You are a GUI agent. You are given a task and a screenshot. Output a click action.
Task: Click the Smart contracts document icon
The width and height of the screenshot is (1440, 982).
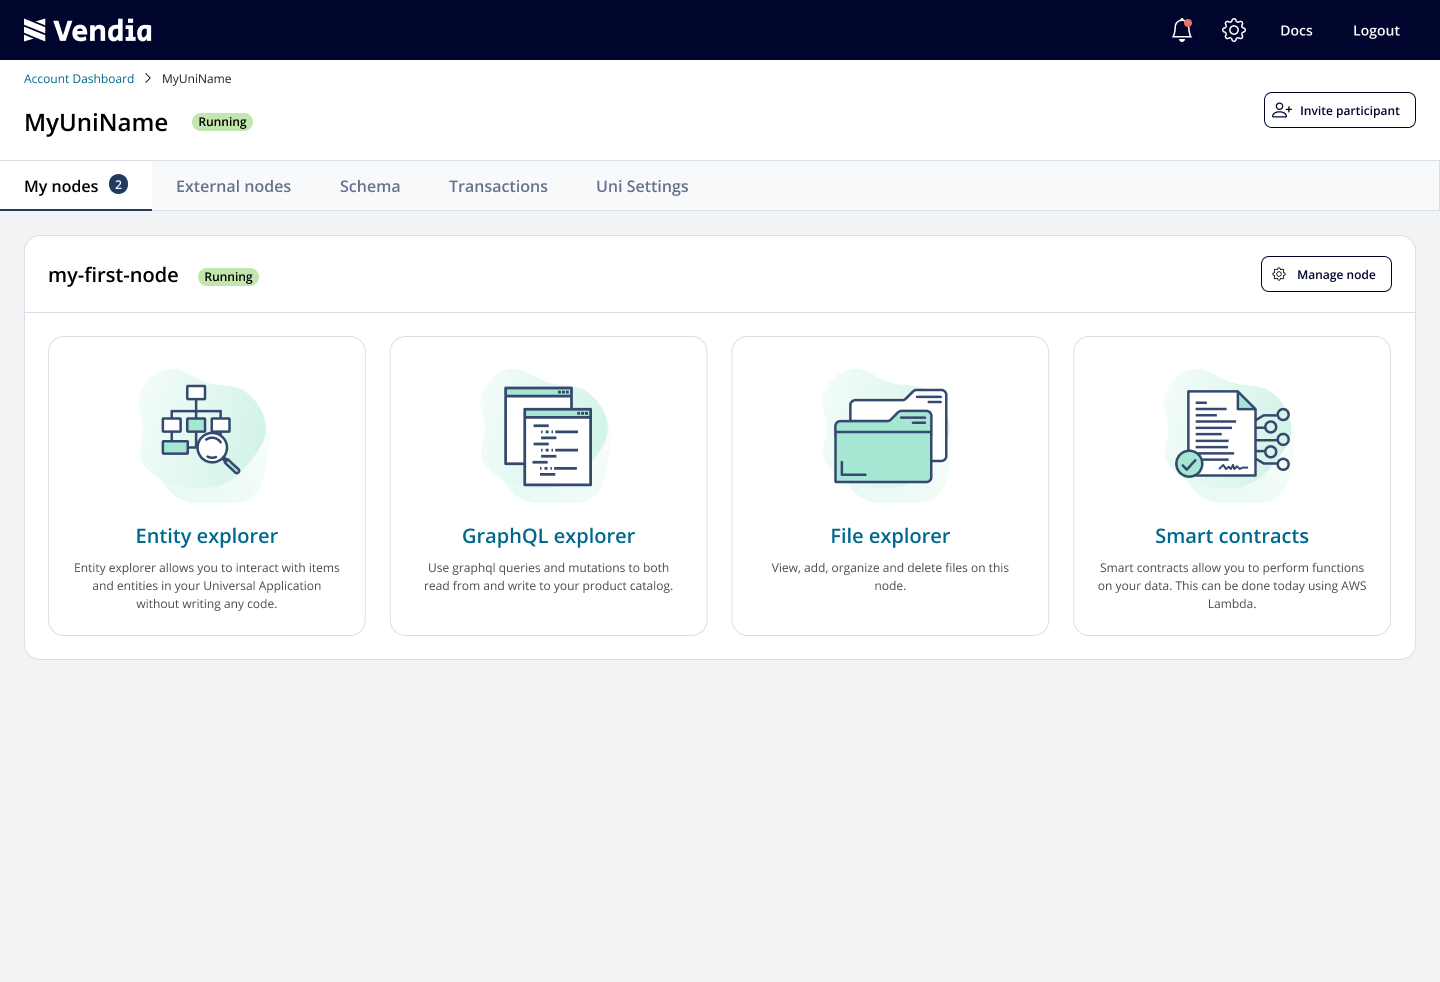point(1231,435)
